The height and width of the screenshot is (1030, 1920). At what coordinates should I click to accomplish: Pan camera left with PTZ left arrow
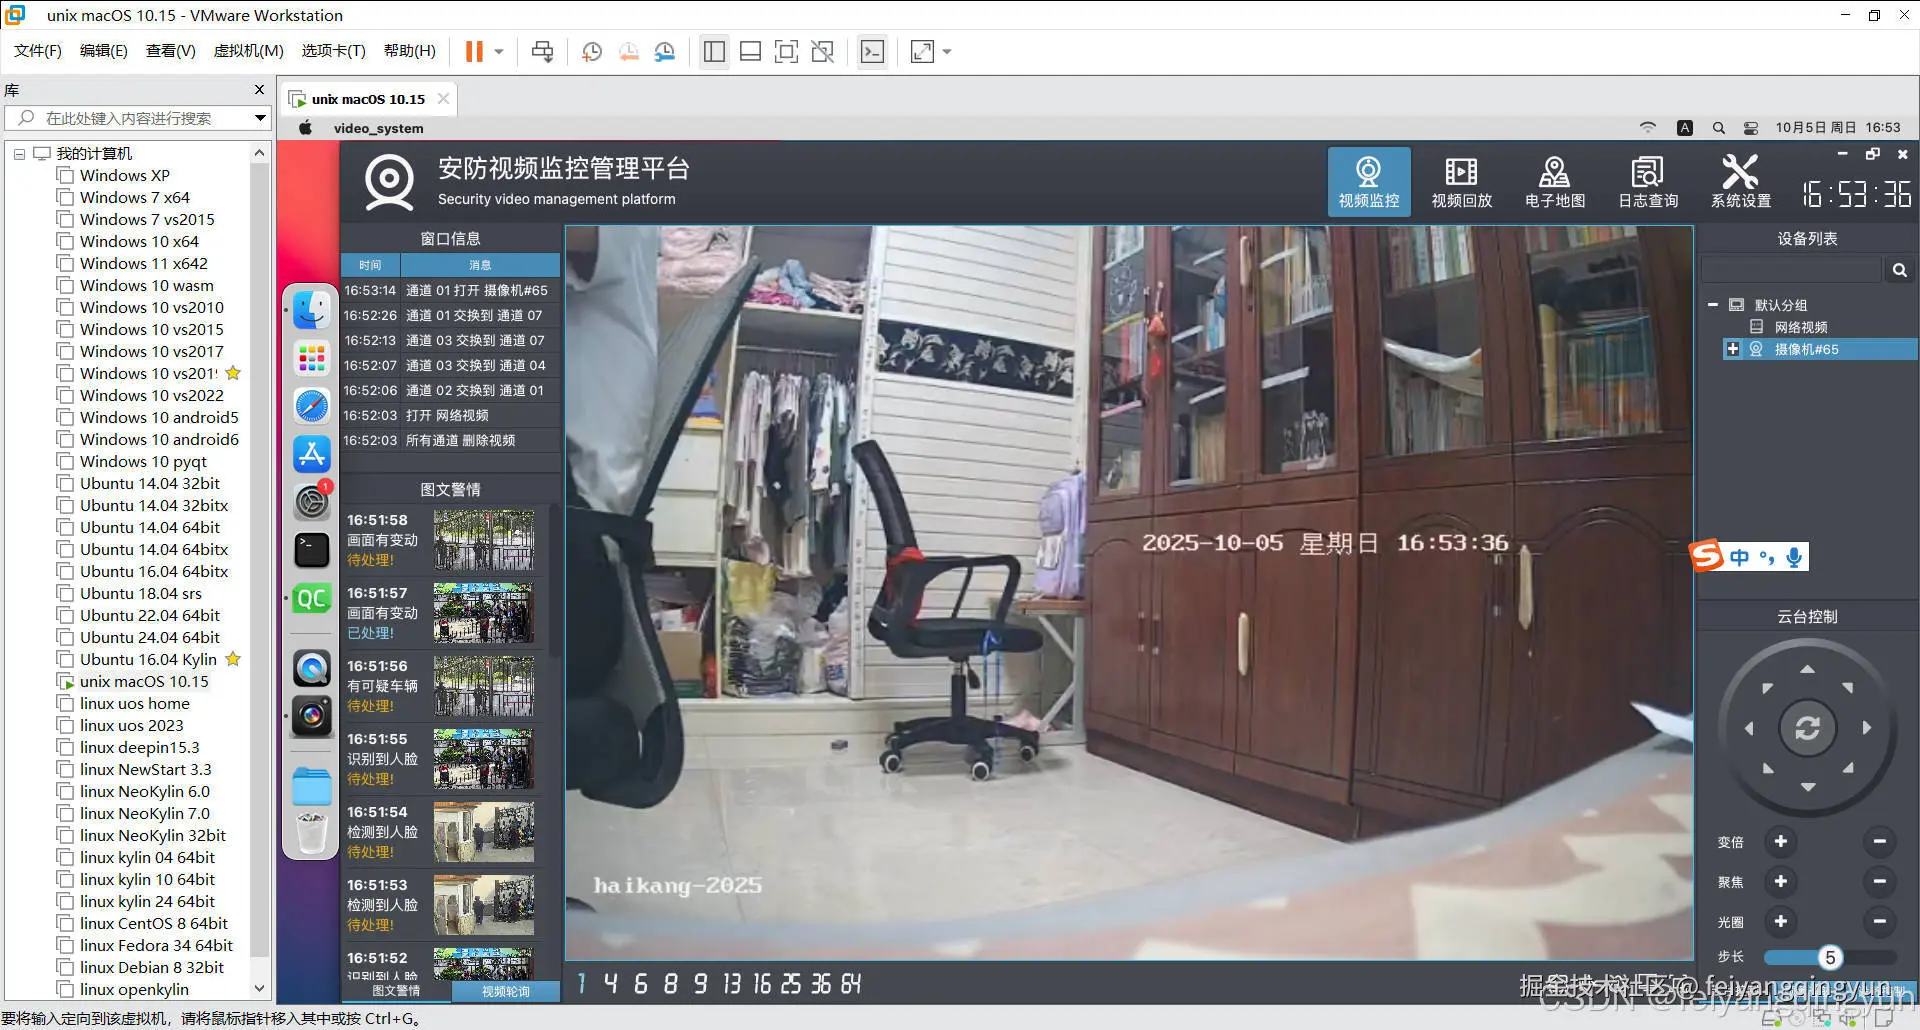pos(1749,728)
